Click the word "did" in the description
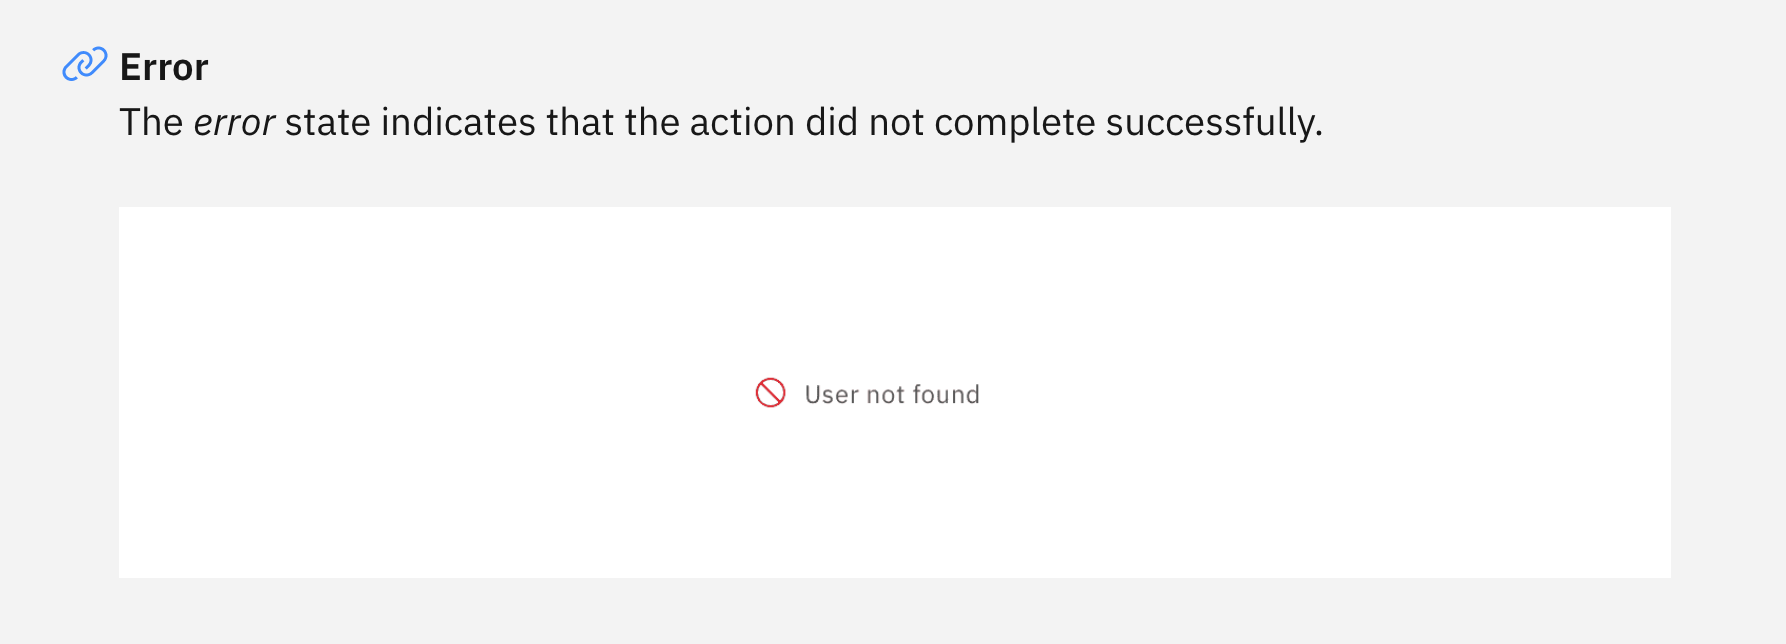Image resolution: width=1786 pixels, height=644 pixels. click(x=832, y=123)
